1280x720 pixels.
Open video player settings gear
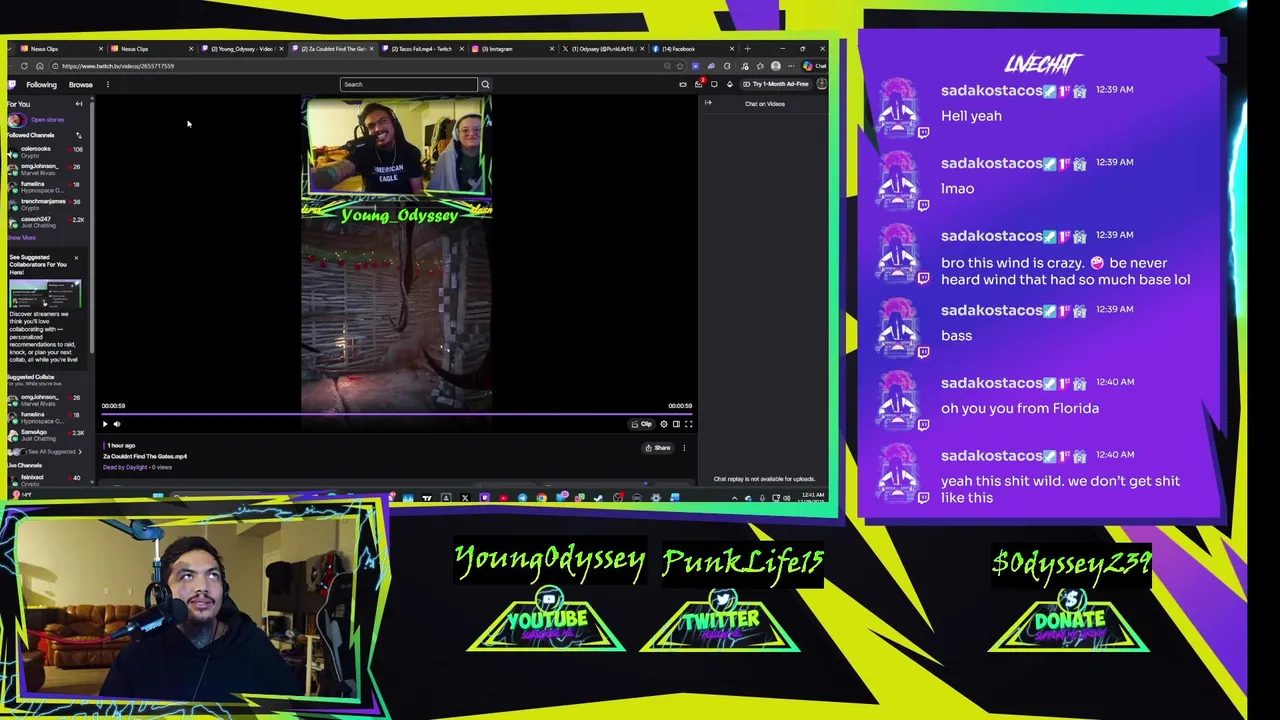click(x=664, y=424)
